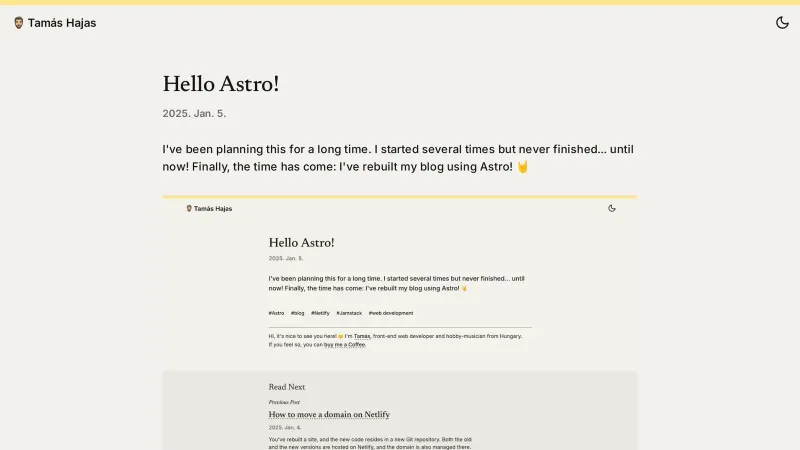Select the #Jamstack tag in the screenshot

click(348, 313)
